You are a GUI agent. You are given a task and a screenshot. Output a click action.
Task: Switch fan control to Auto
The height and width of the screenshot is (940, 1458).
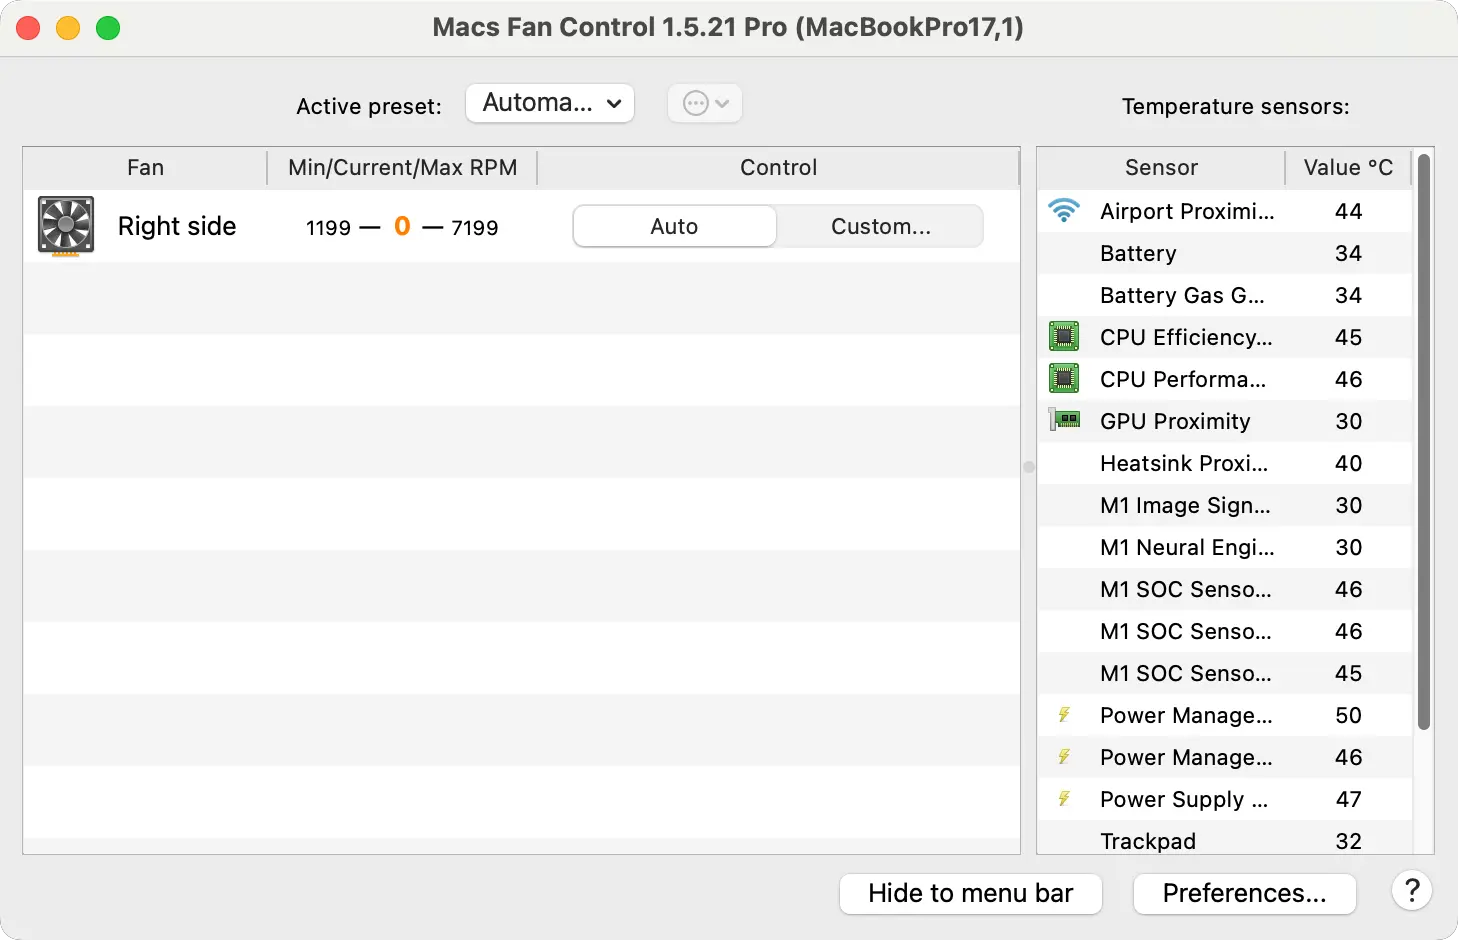click(674, 227)
